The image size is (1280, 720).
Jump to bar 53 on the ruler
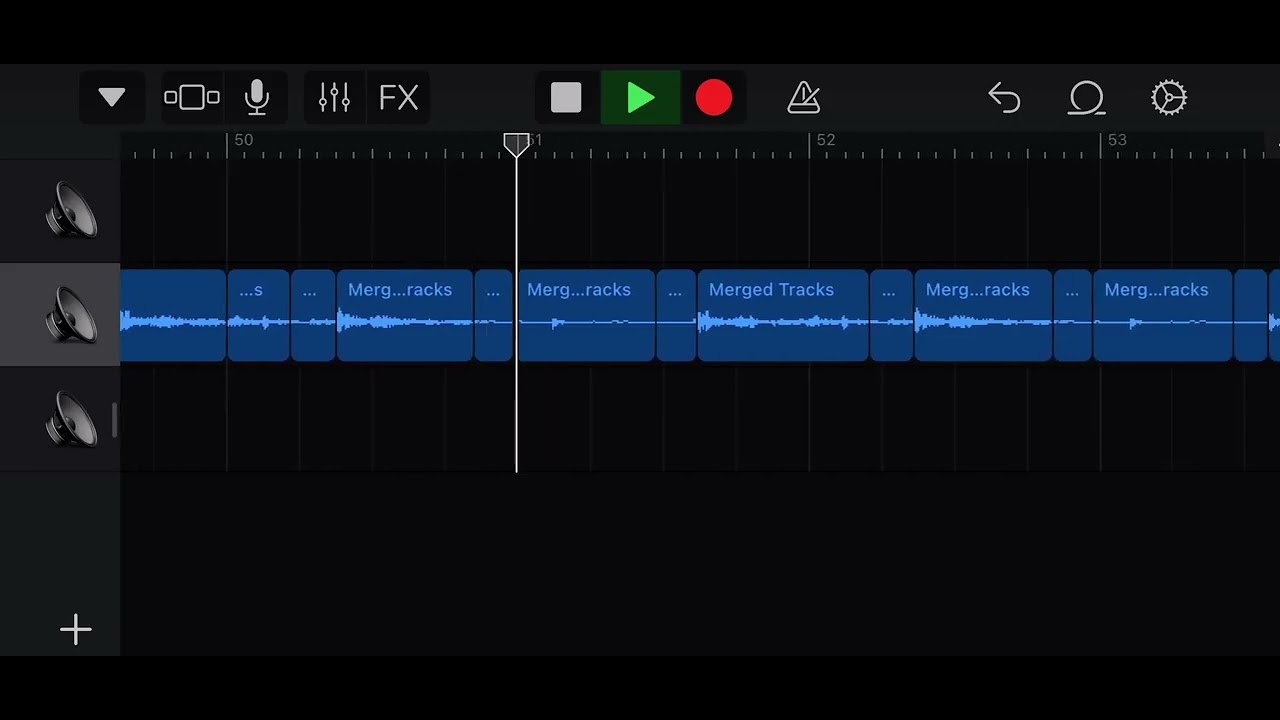click(1117, 140)
